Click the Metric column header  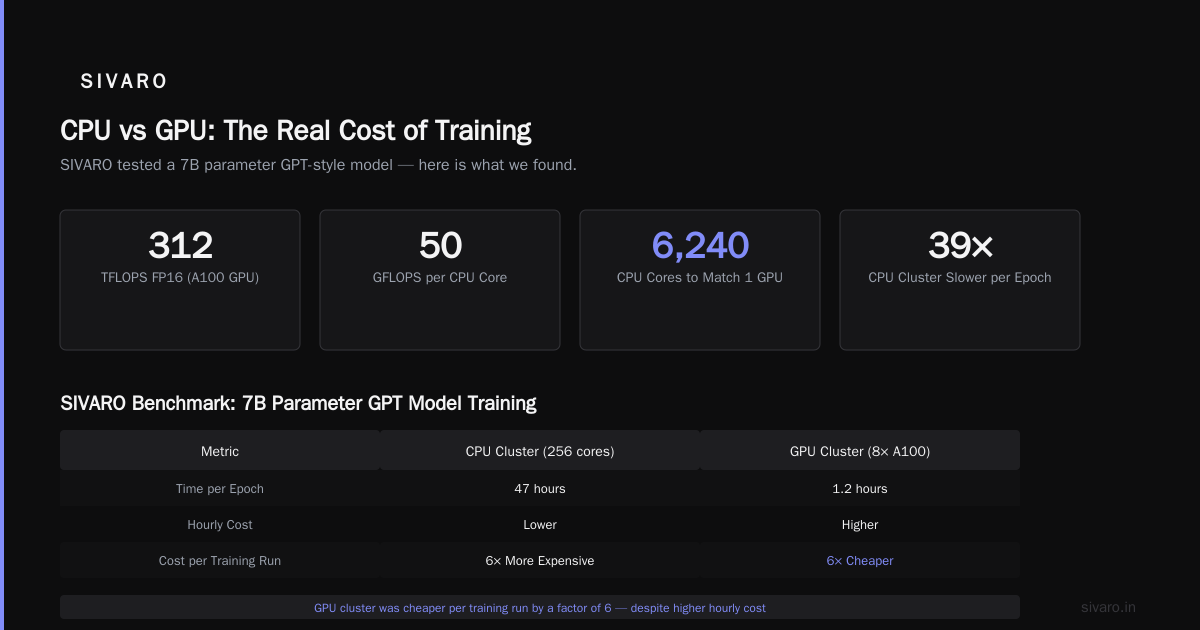point(220,451)
